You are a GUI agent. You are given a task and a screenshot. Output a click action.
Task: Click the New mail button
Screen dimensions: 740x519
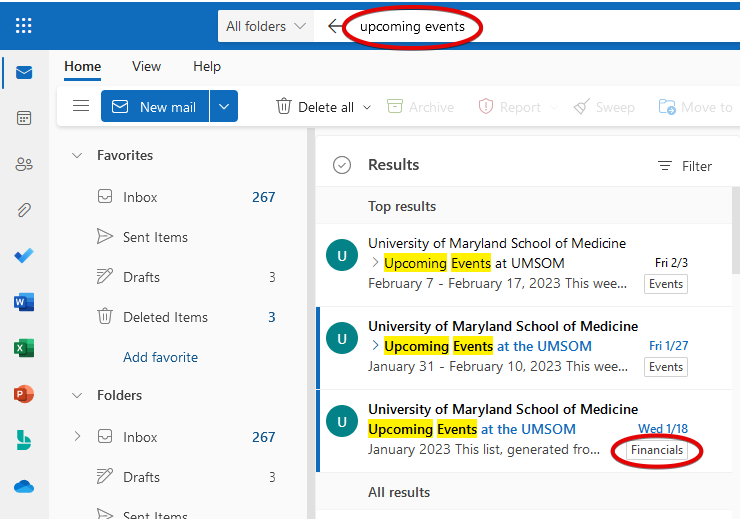coord(155,106)
